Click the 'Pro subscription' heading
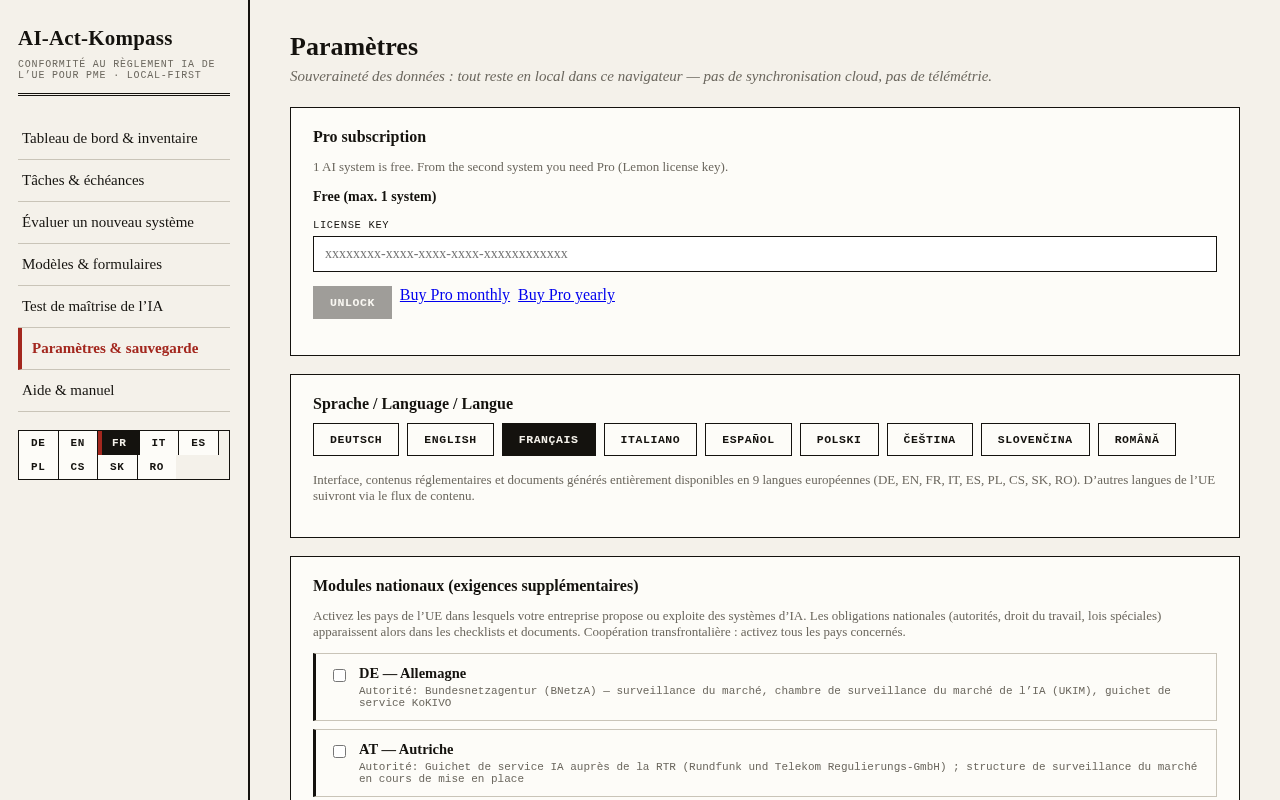1280x800 pixels. (x=369, y=137)
